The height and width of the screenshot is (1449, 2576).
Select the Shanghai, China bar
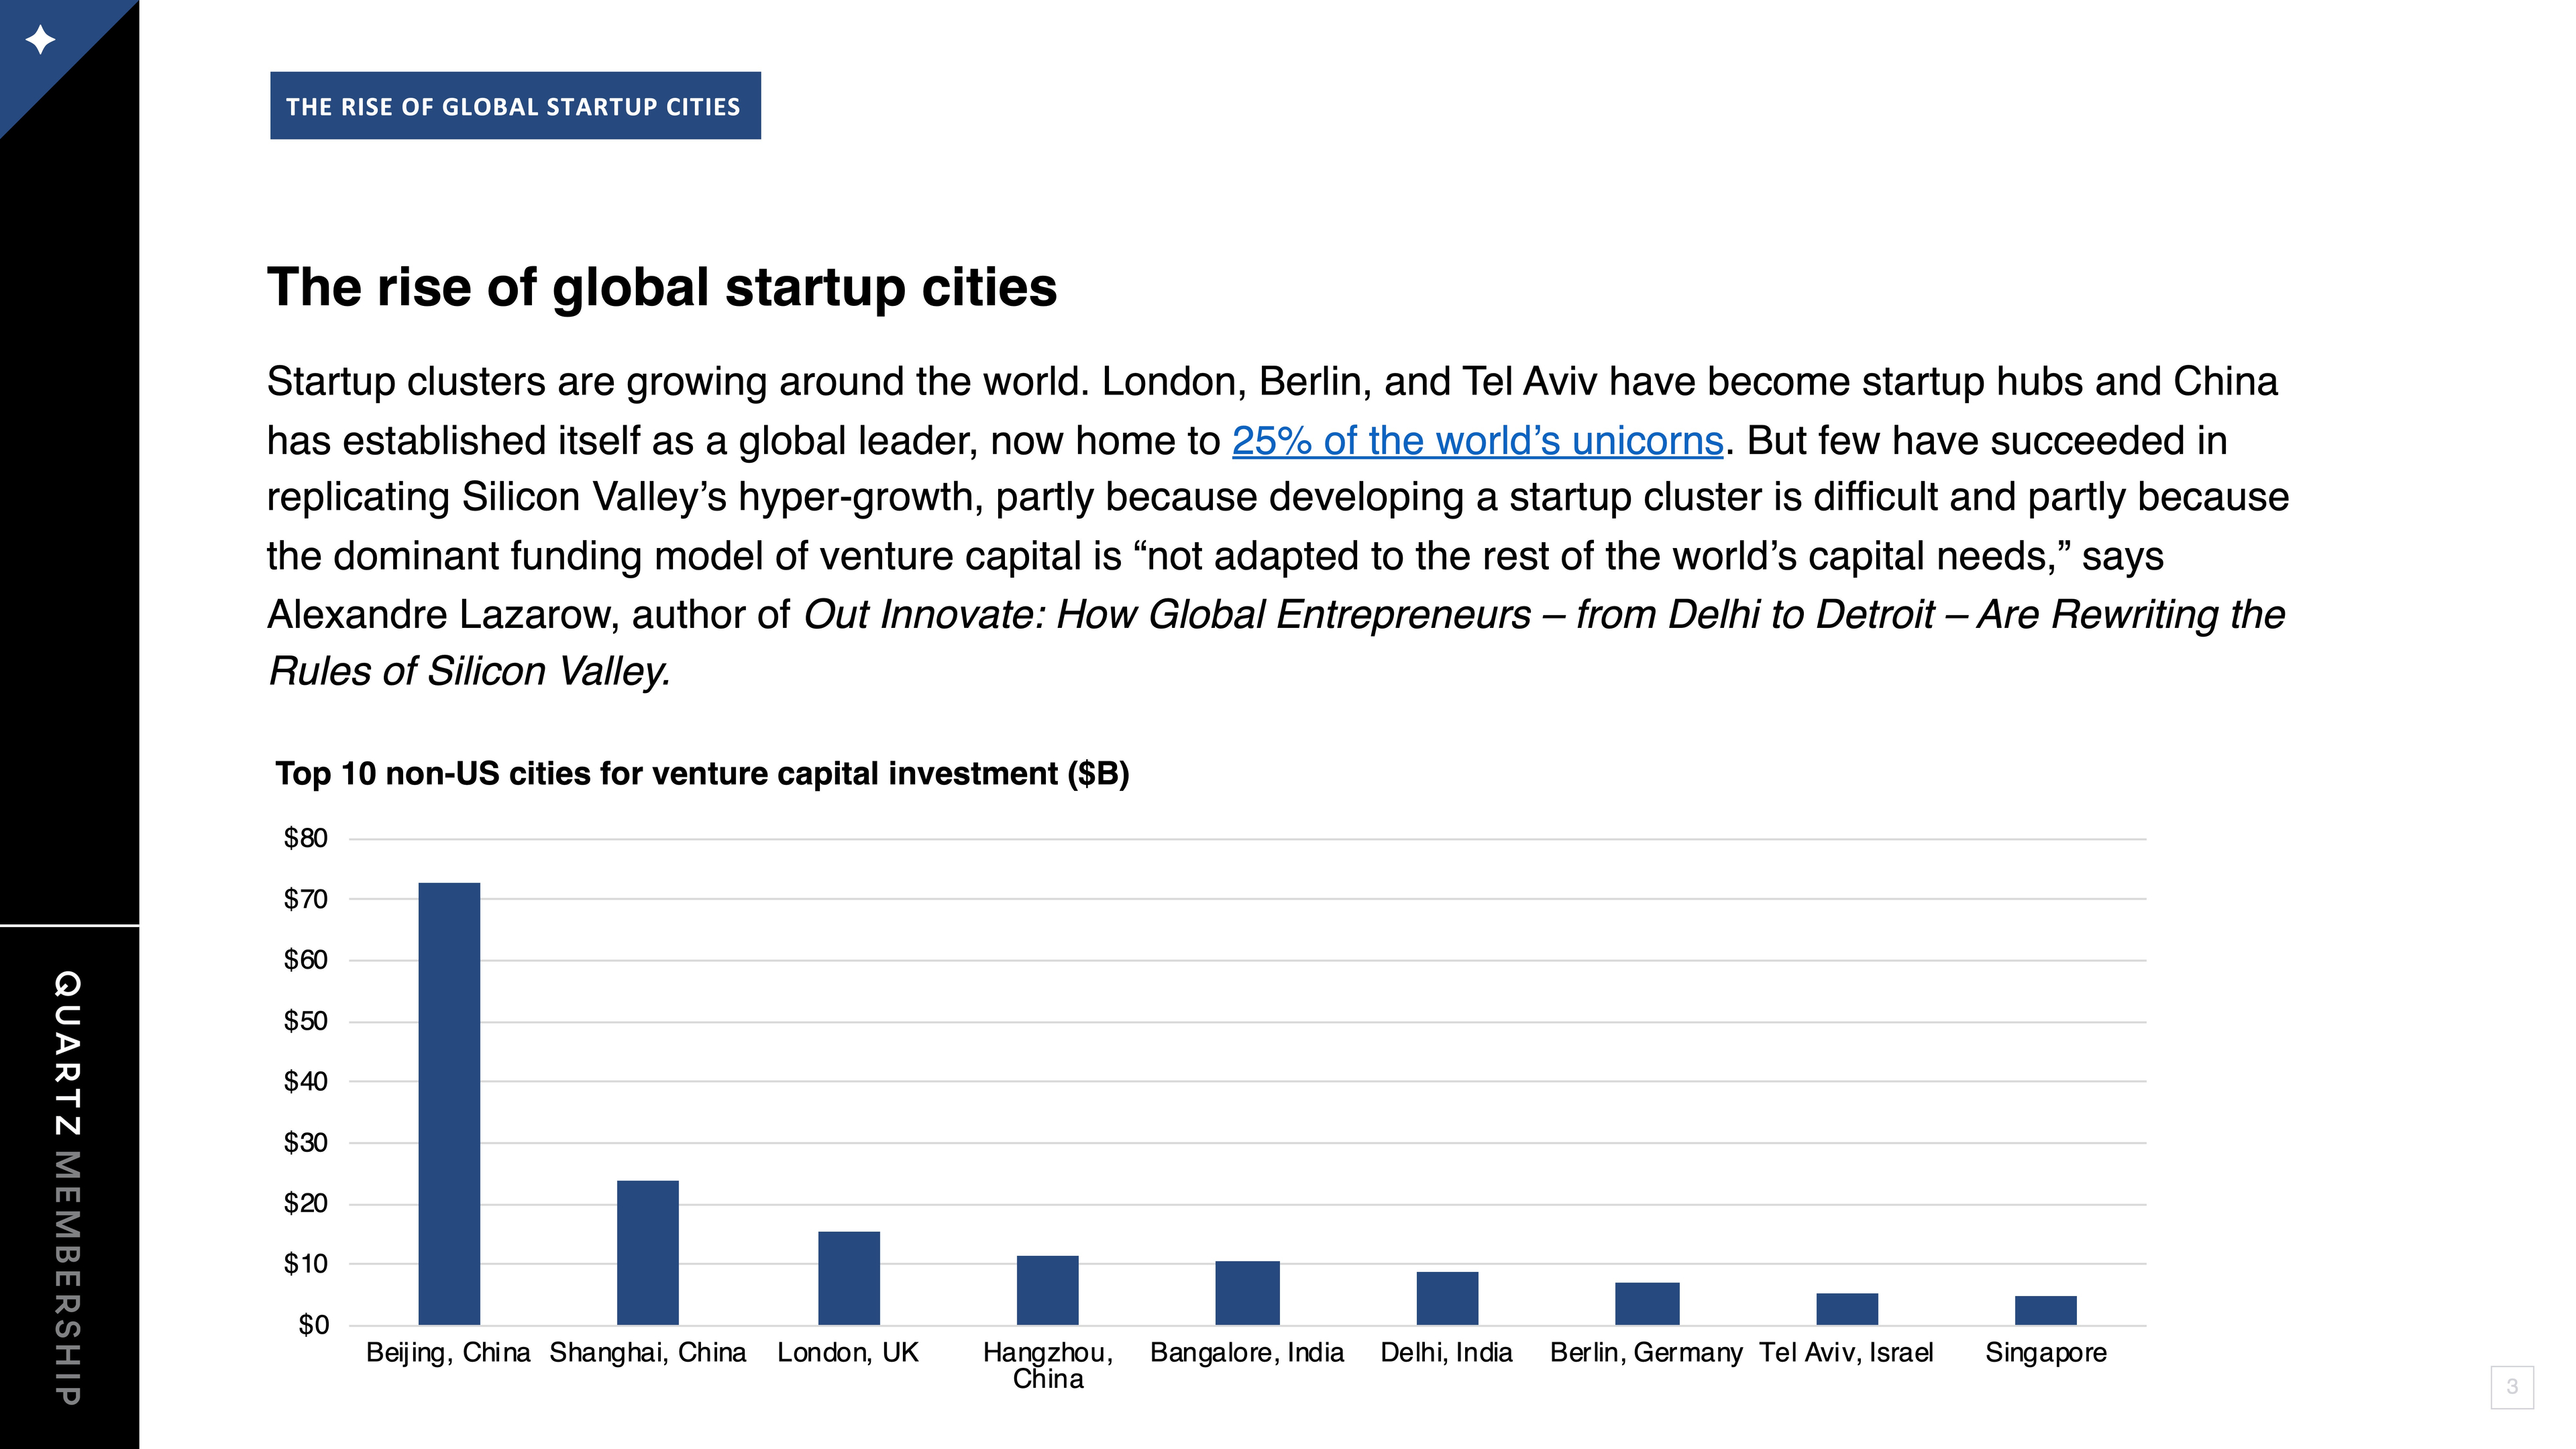click(x=648, y=1252)
